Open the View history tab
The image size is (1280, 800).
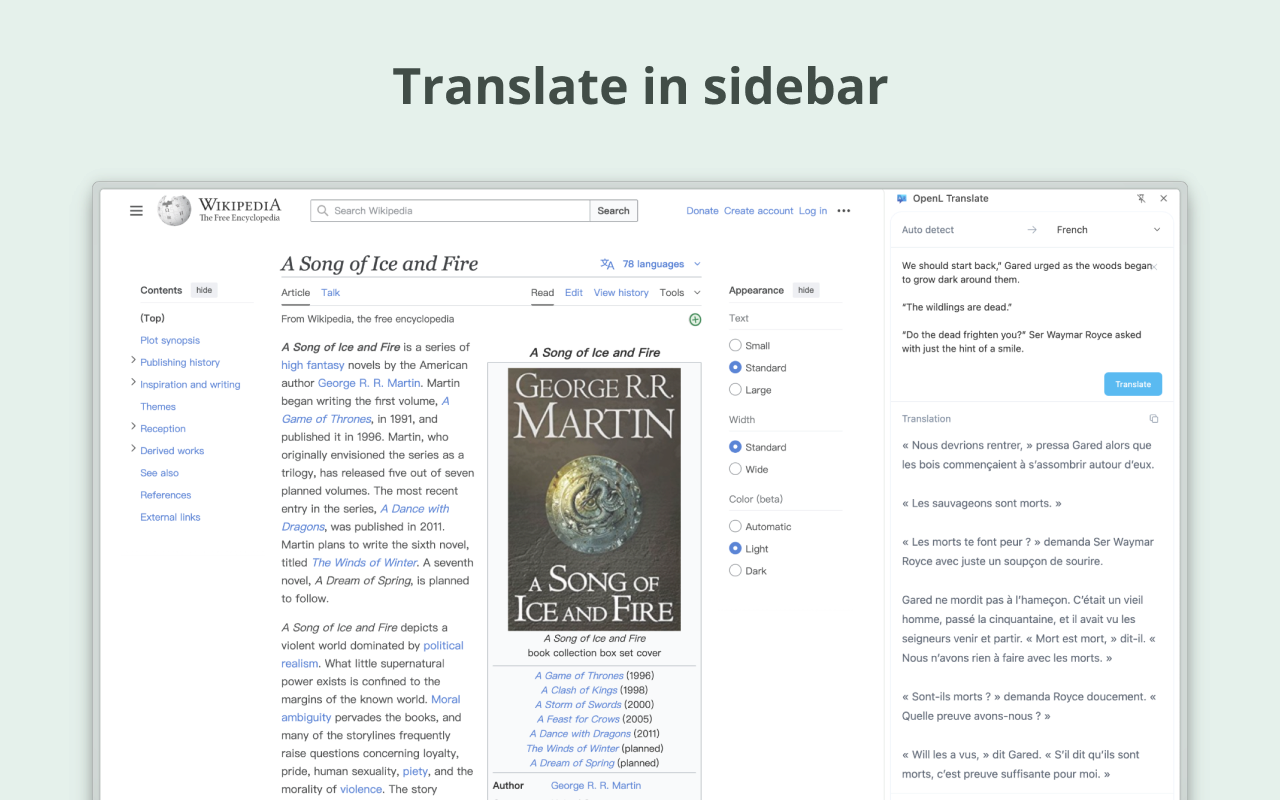click(x=621, y=292)
